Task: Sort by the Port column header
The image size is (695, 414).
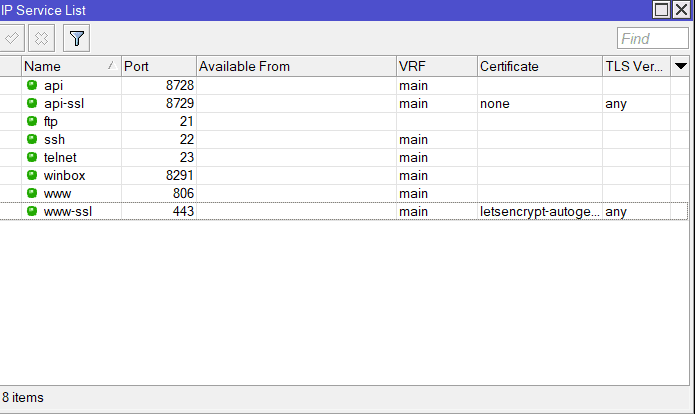Action: 158,66
